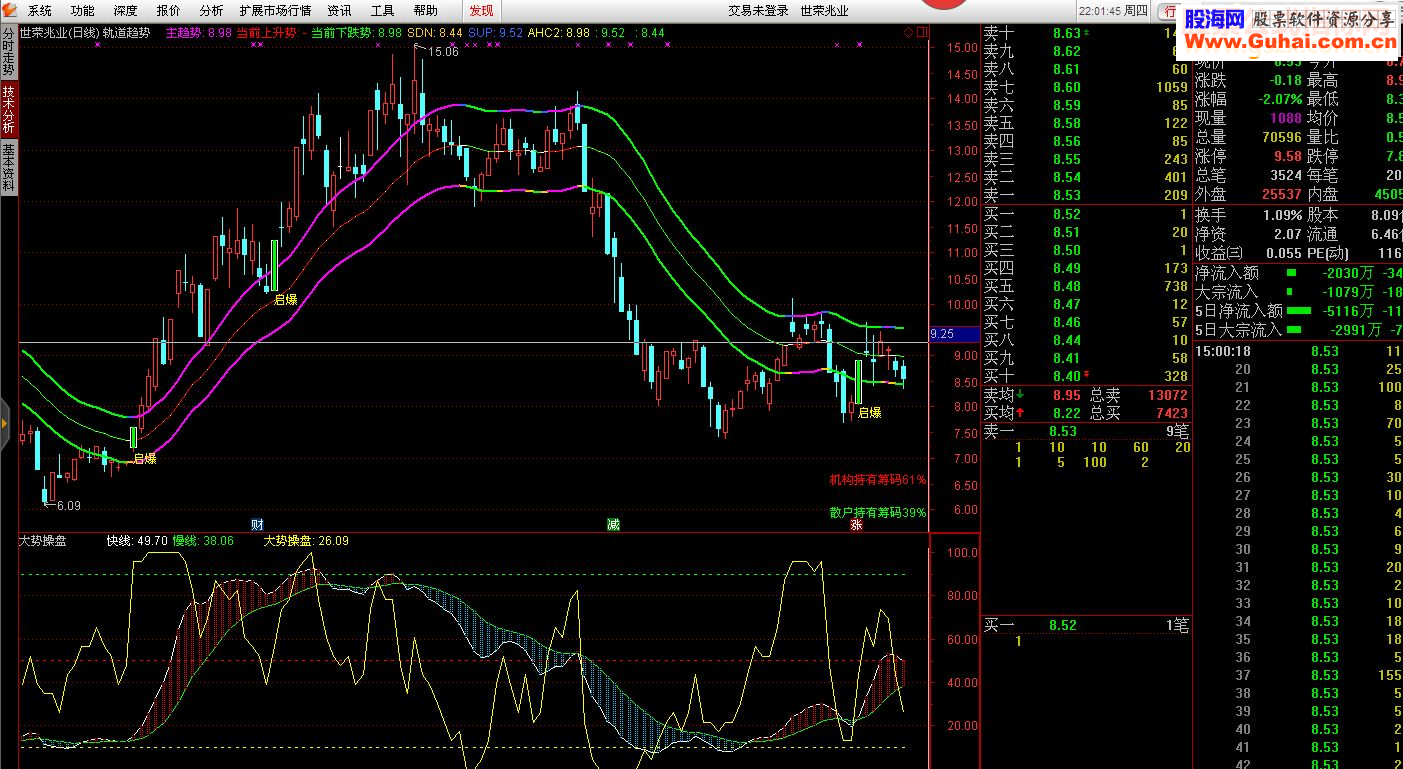Open the 深度 menu

point(126,11)
